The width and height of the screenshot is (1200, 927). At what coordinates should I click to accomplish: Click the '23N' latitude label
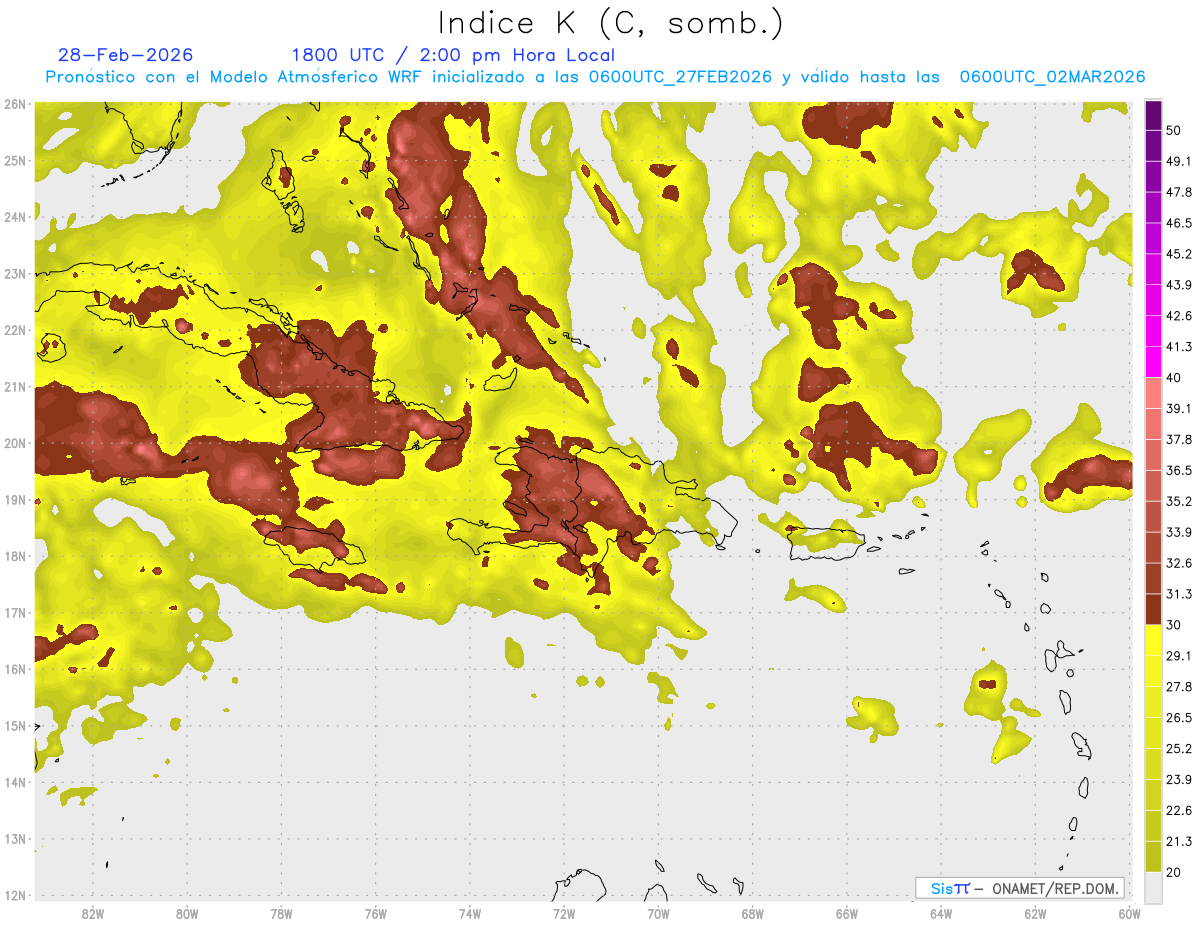[x=15, y=274]
